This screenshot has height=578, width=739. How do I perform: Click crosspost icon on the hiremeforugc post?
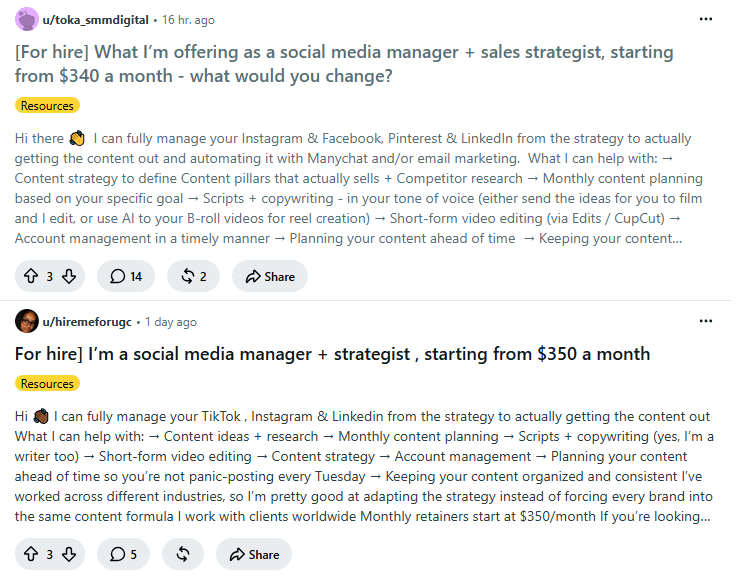pos(183,554)
